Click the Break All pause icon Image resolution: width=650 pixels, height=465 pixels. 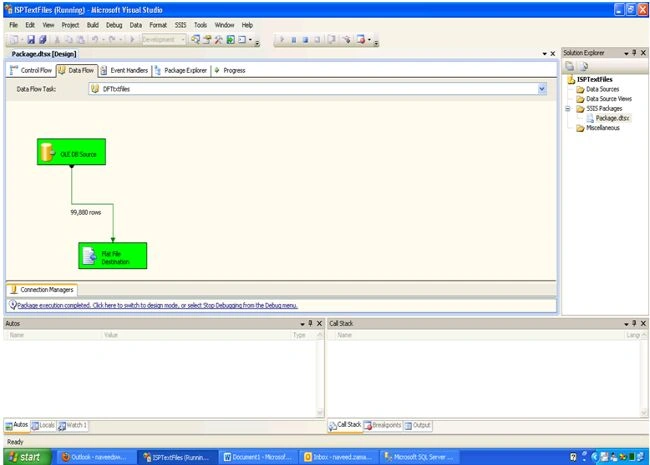[x=293, y=40]
